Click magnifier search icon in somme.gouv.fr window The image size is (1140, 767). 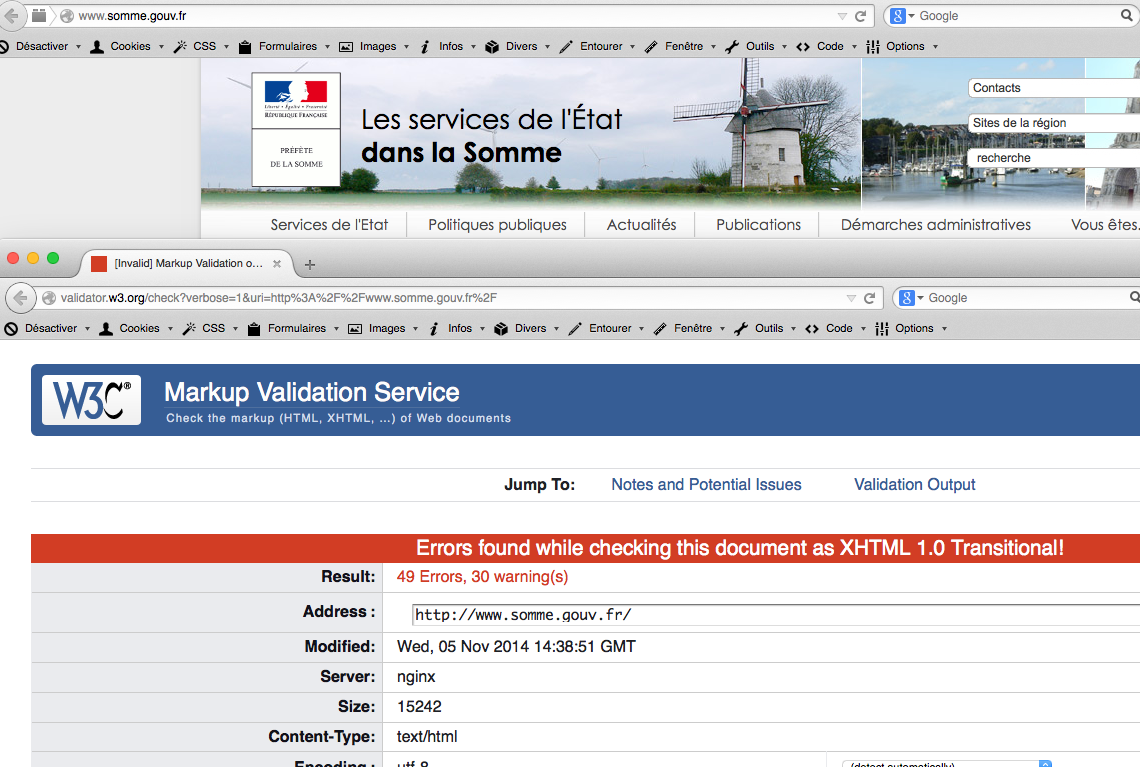pyautogui.click(x=1127, y=15)
